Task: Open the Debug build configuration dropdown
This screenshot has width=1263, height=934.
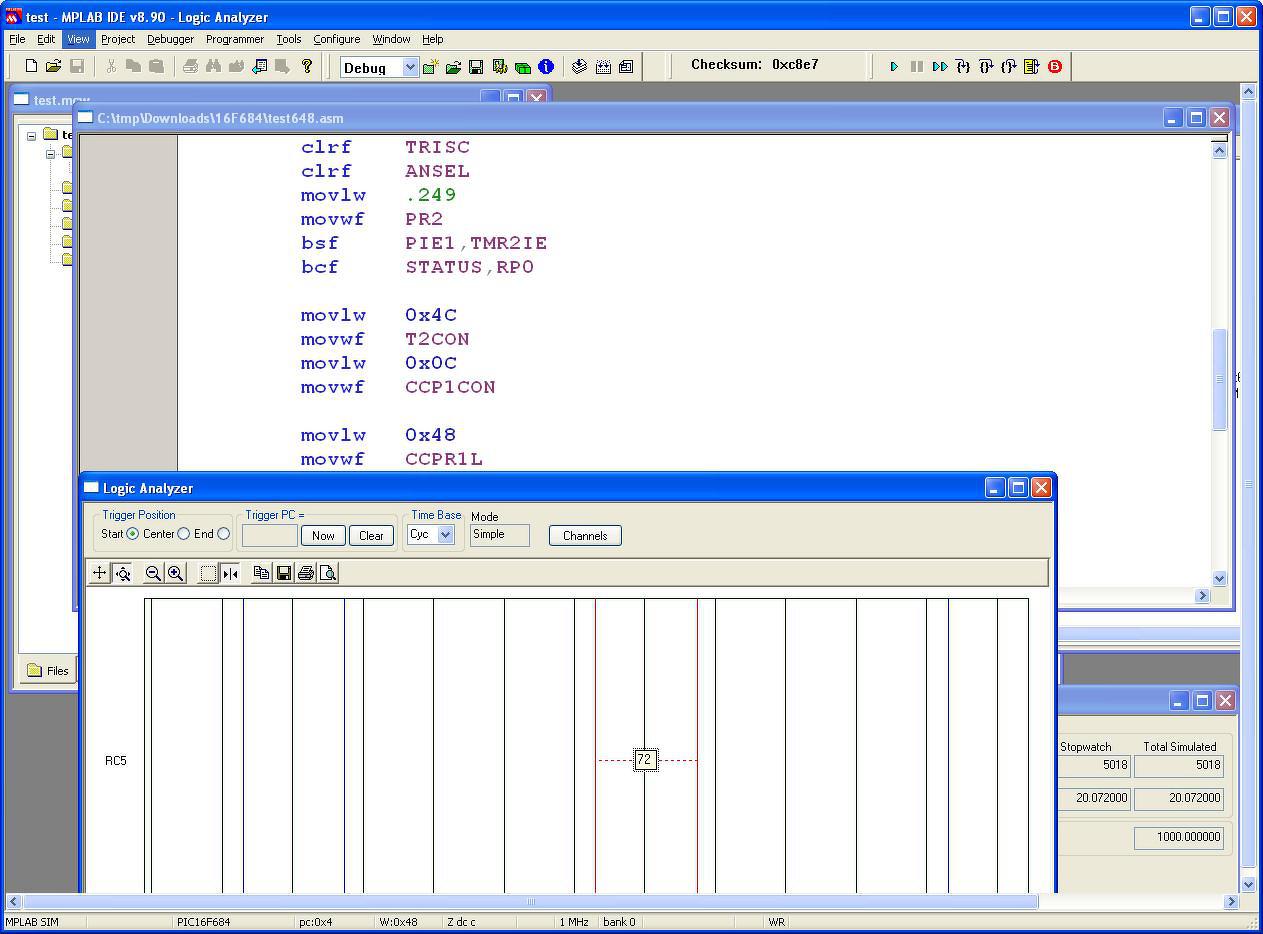Action: click(409, 67)
